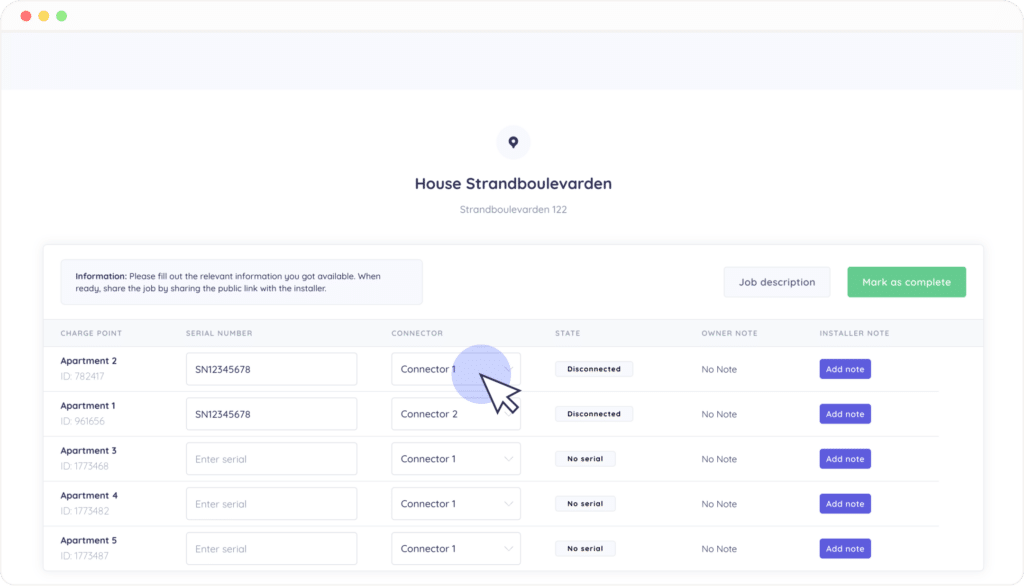Focus Apartment 1 serial number field
This screenshot has width=1024, height=586.
tap(271, 414)
